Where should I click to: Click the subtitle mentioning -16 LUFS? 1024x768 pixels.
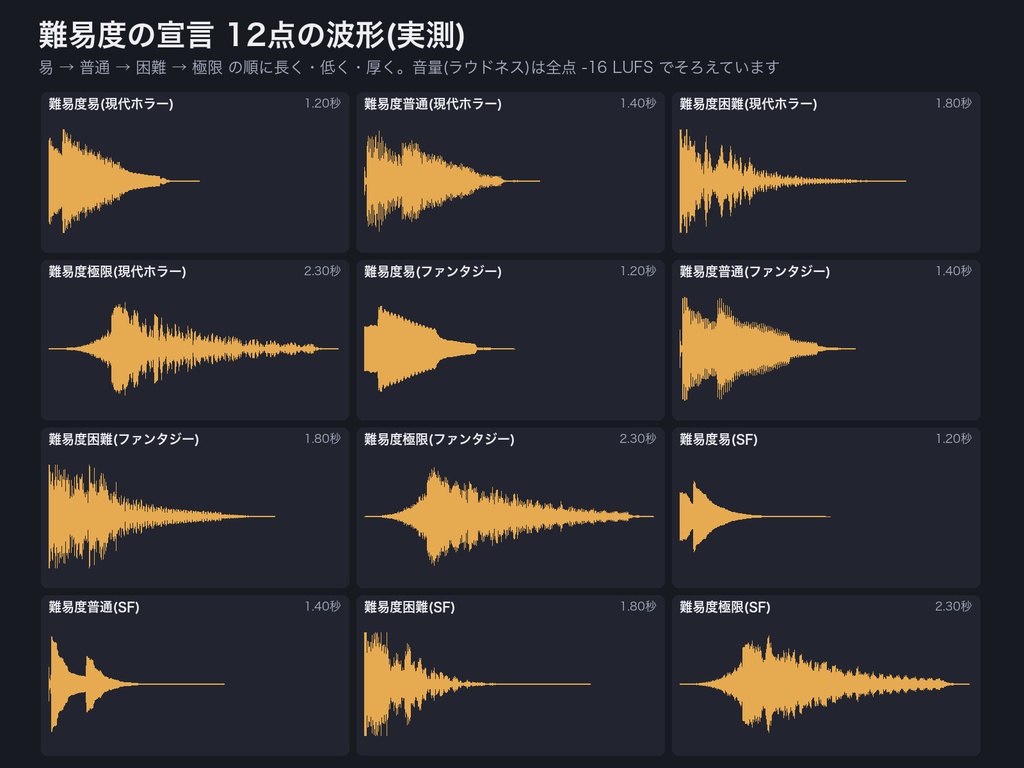pos(409,67)
